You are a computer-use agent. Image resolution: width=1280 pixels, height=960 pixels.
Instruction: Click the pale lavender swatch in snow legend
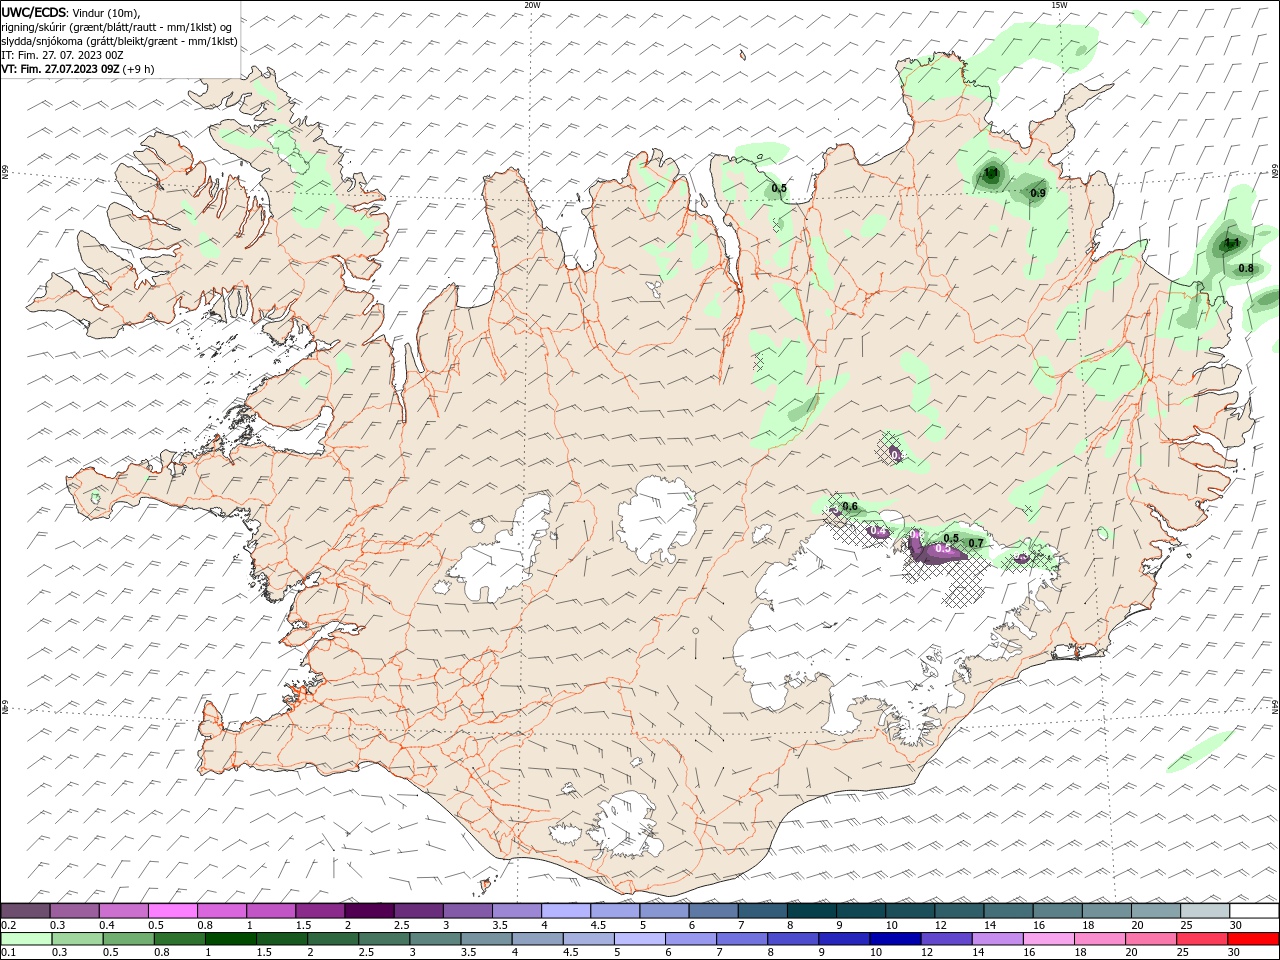(x=566, y=911)
